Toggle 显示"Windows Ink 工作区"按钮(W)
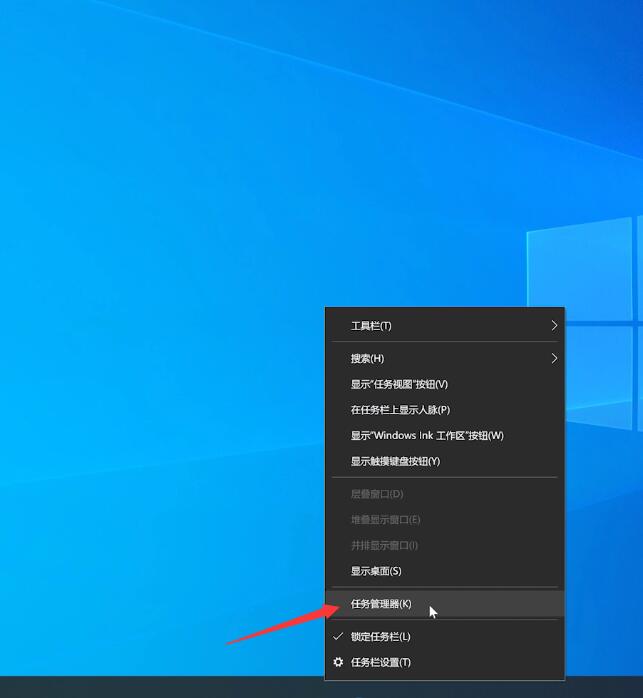This screenshot has height=698, width=643. coord(427,435)
